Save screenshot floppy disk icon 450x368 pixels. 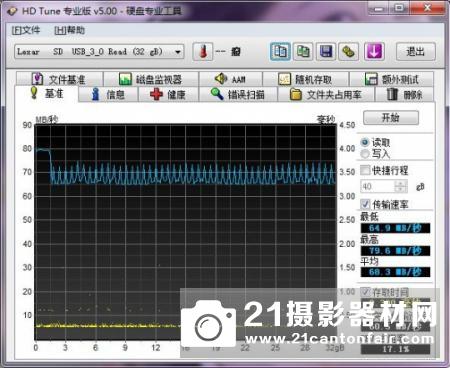coord(326,52)
